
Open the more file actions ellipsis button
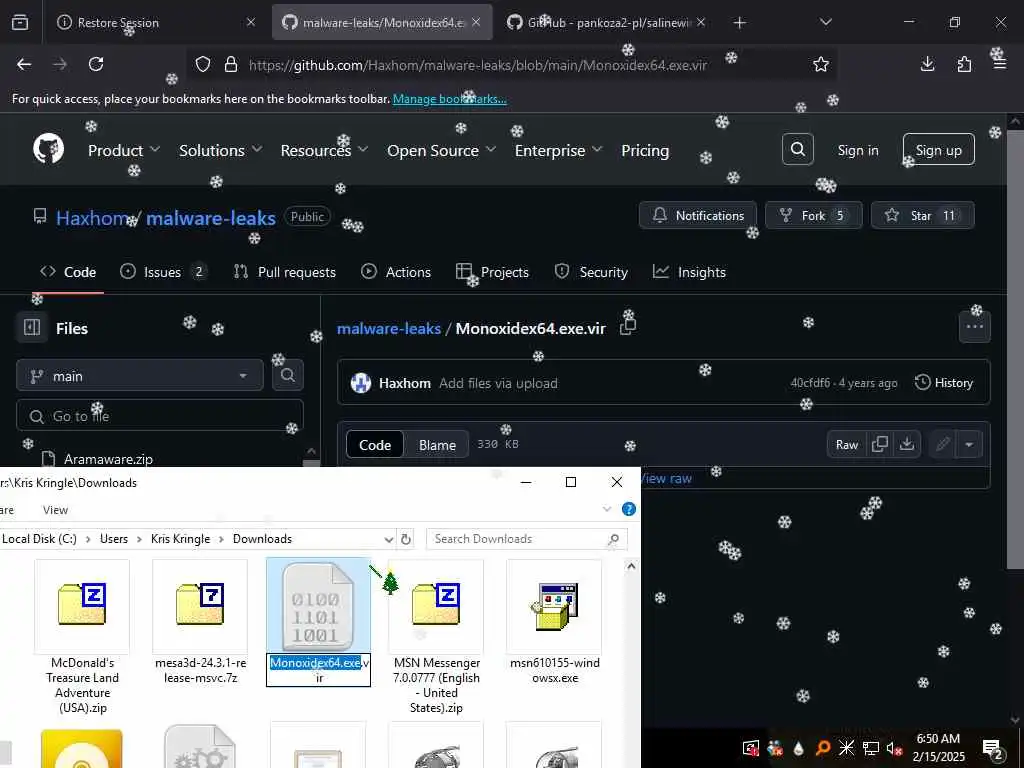[974, 327]
